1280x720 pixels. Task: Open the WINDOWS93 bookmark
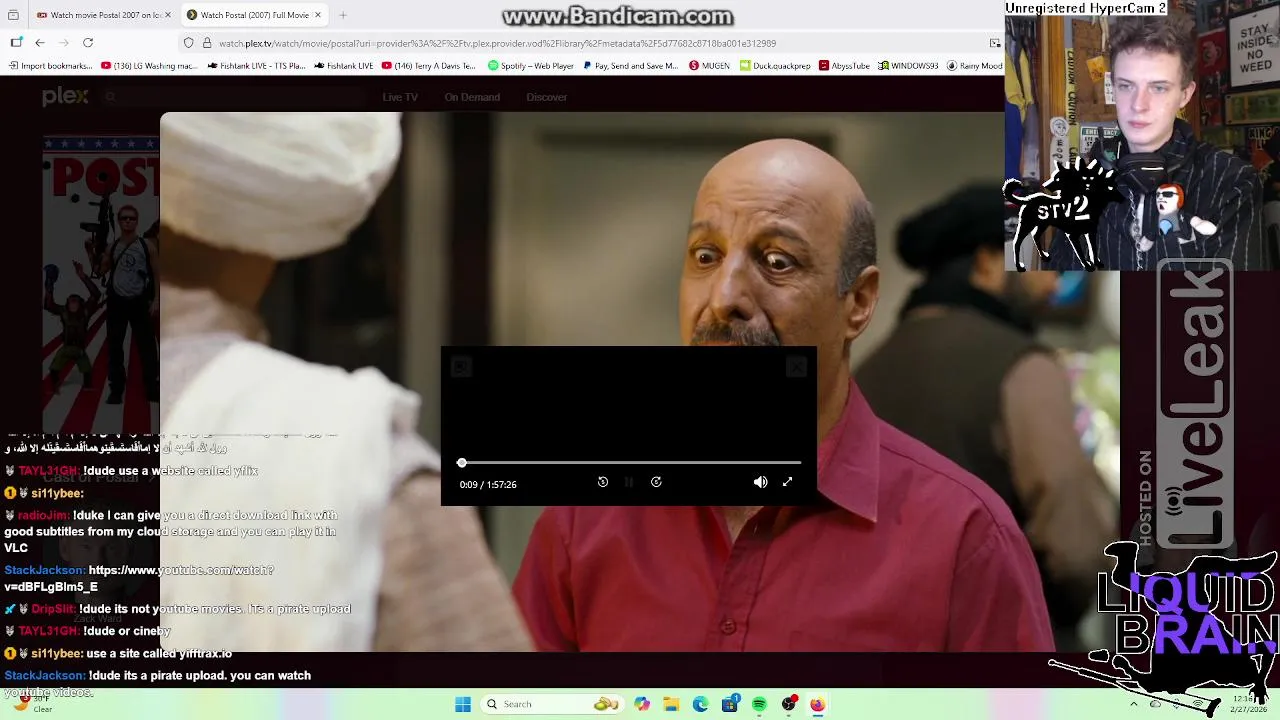tap(908, 66)
